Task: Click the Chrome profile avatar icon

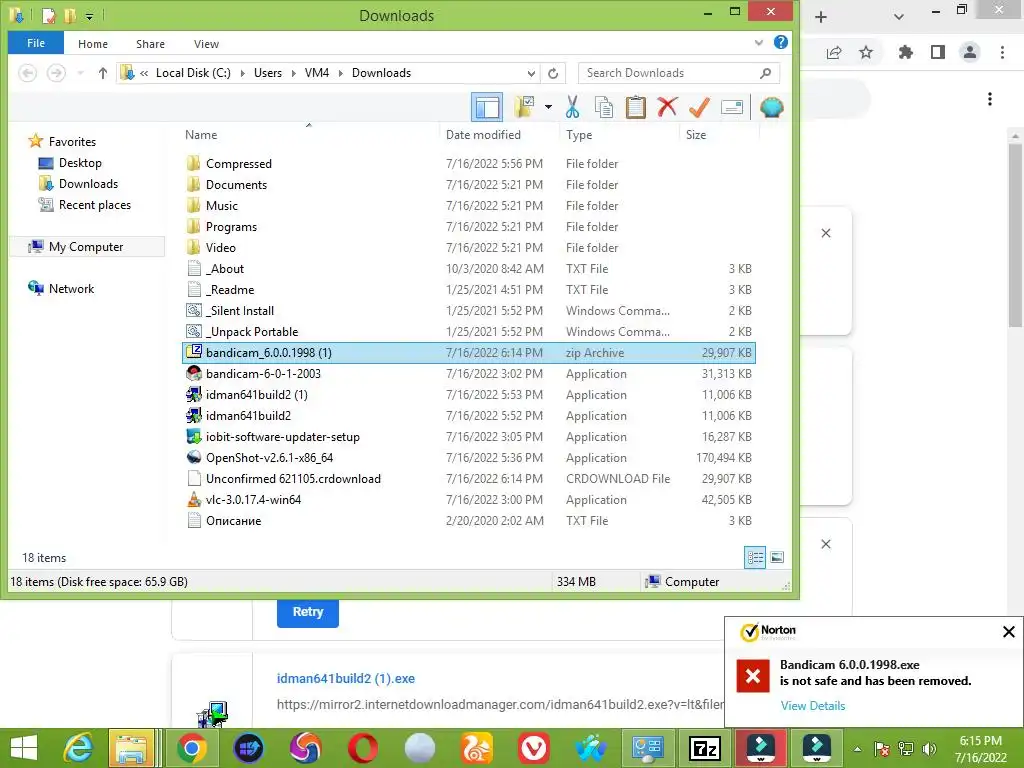Action: coord(970,52)
